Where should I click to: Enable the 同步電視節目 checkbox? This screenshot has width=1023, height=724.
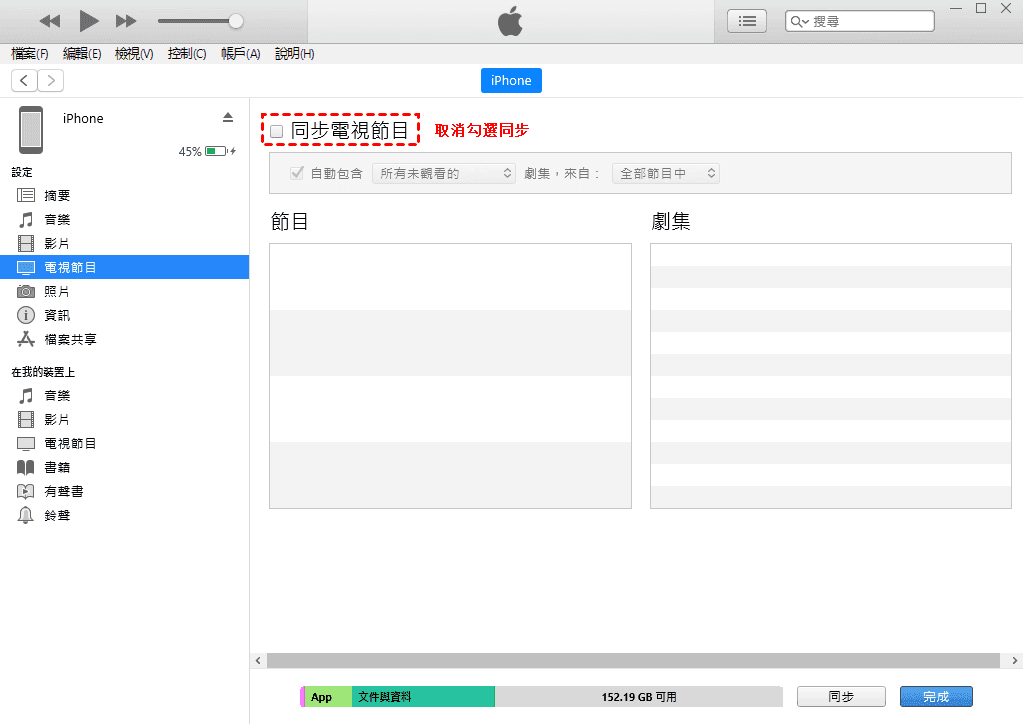click(x=277, y=131)
